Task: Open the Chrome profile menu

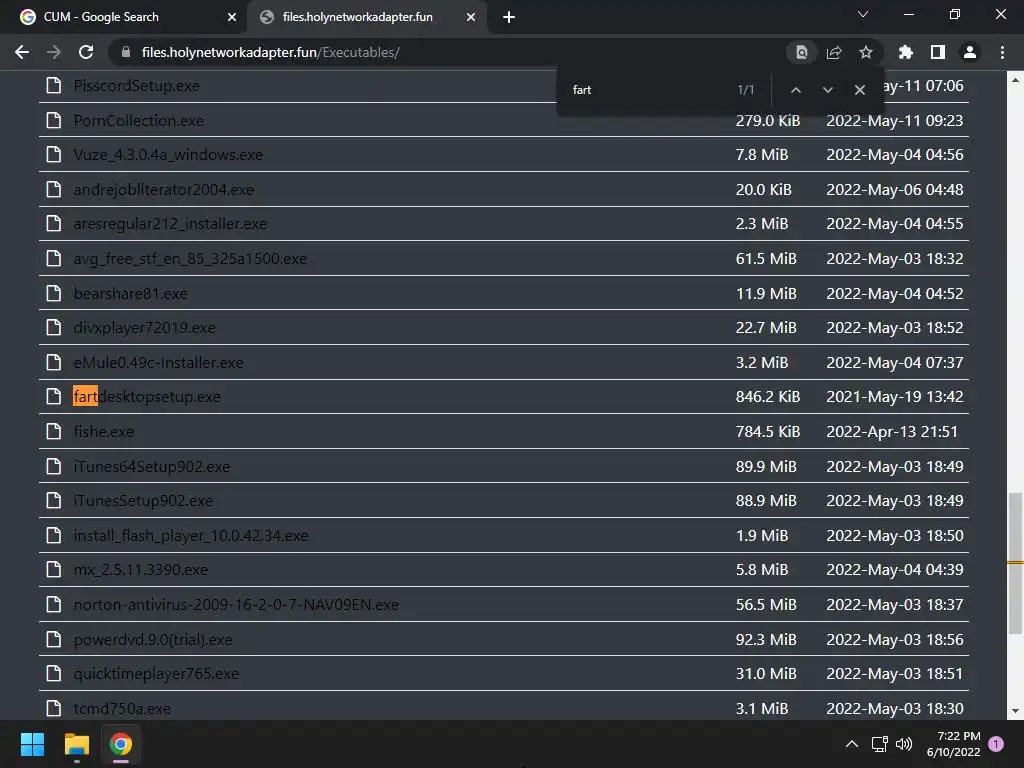Action: [970, 52]
